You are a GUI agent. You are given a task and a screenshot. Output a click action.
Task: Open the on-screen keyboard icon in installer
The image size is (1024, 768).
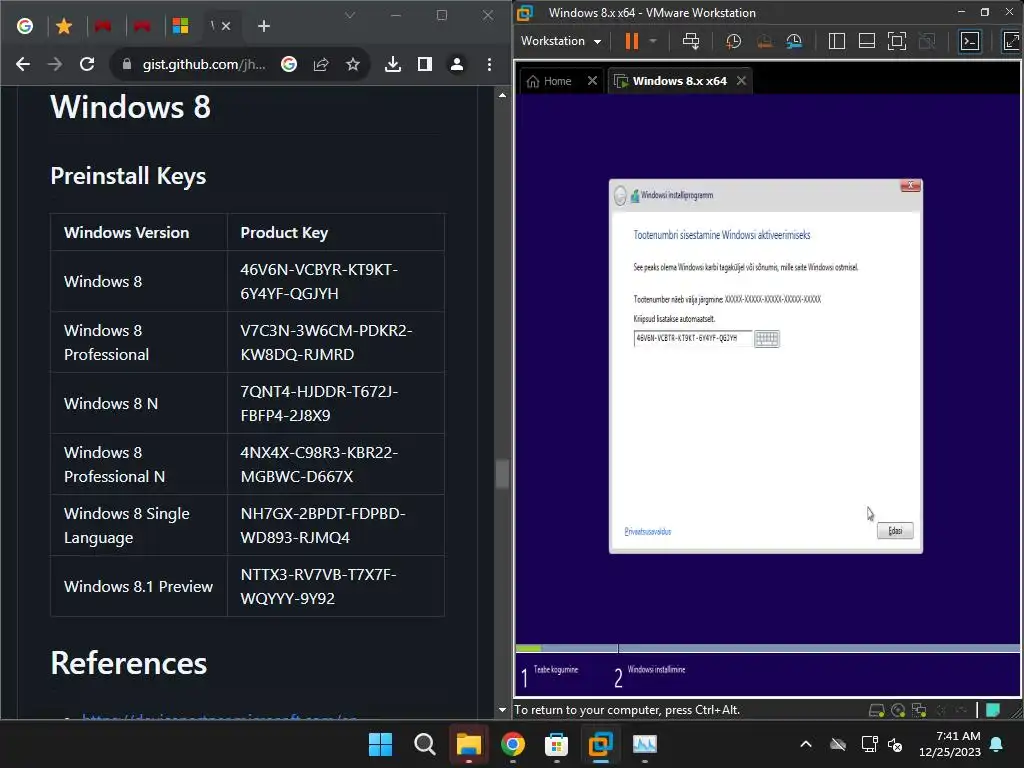[767, 338]
